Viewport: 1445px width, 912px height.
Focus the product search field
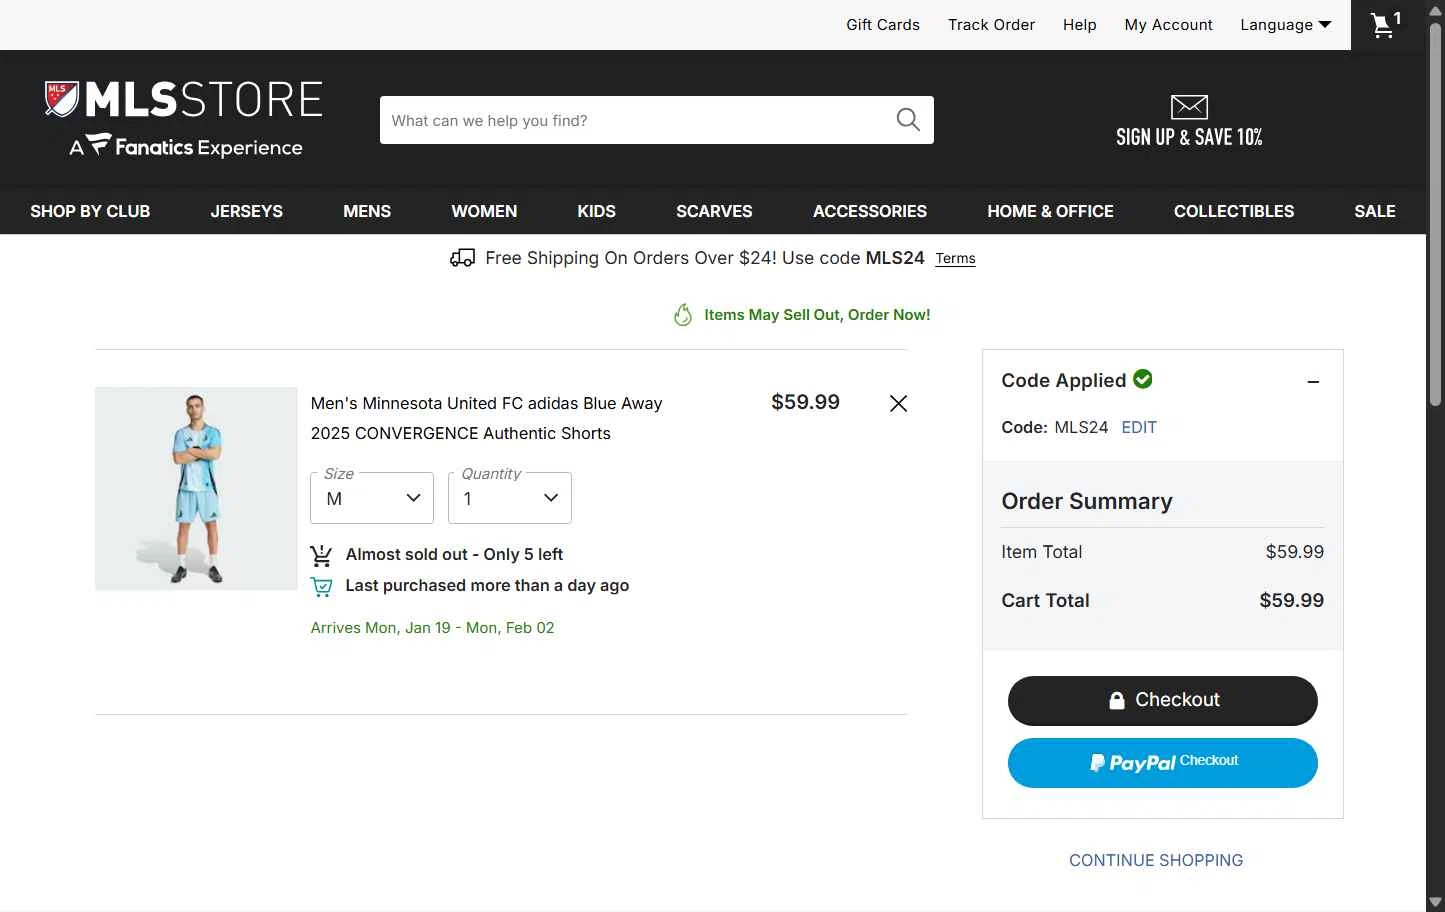click(635, 120)
